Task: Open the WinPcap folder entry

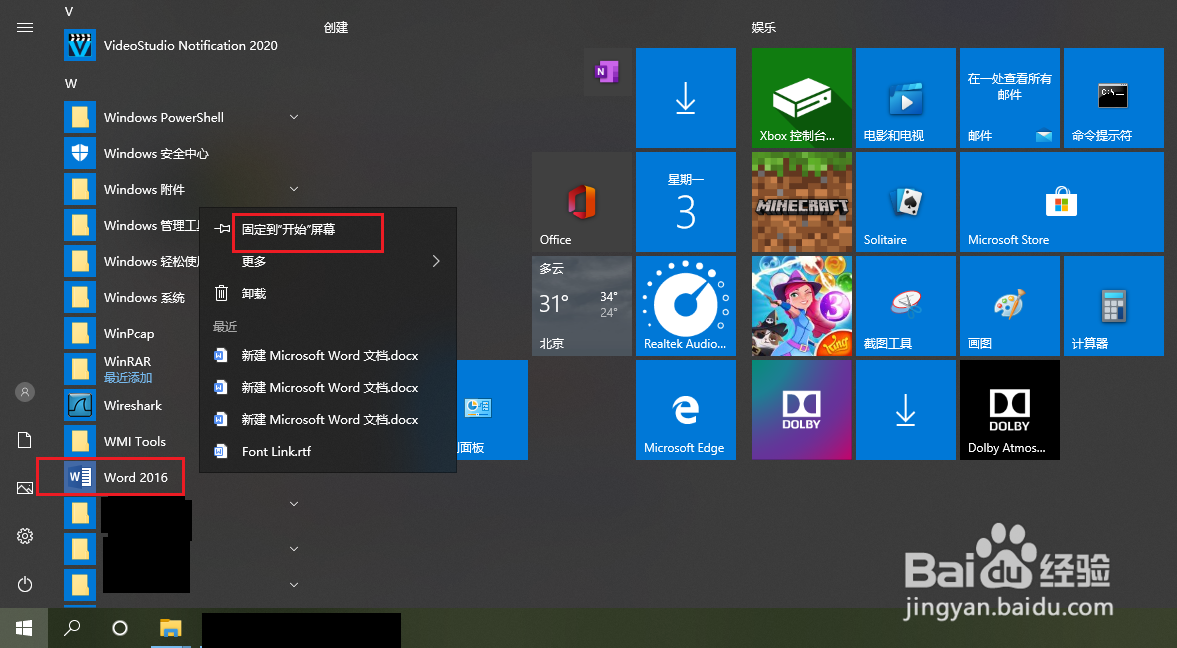Action: pos(110,333)
